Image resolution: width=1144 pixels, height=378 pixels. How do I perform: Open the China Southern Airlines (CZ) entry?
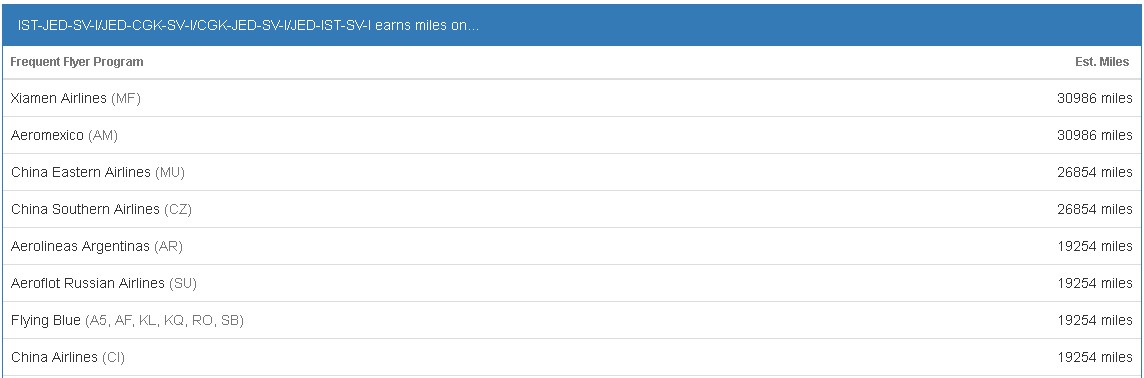click(571, 209)
